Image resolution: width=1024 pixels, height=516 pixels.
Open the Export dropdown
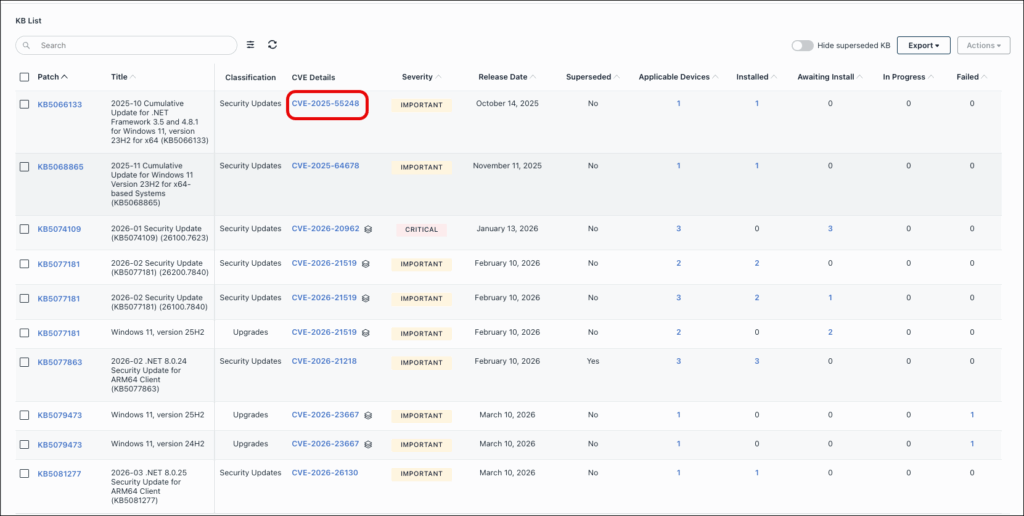[x=923, y=45]
